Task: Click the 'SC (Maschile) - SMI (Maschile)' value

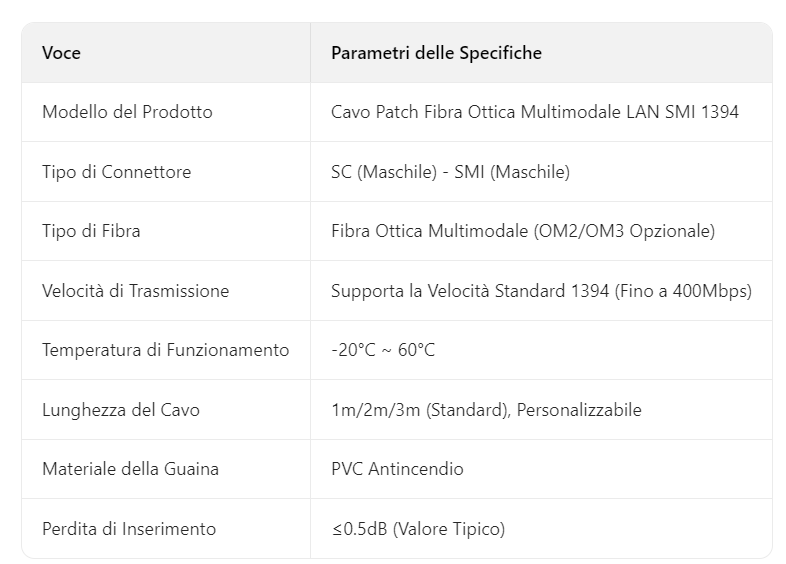Action: click(x=450, y=172)
